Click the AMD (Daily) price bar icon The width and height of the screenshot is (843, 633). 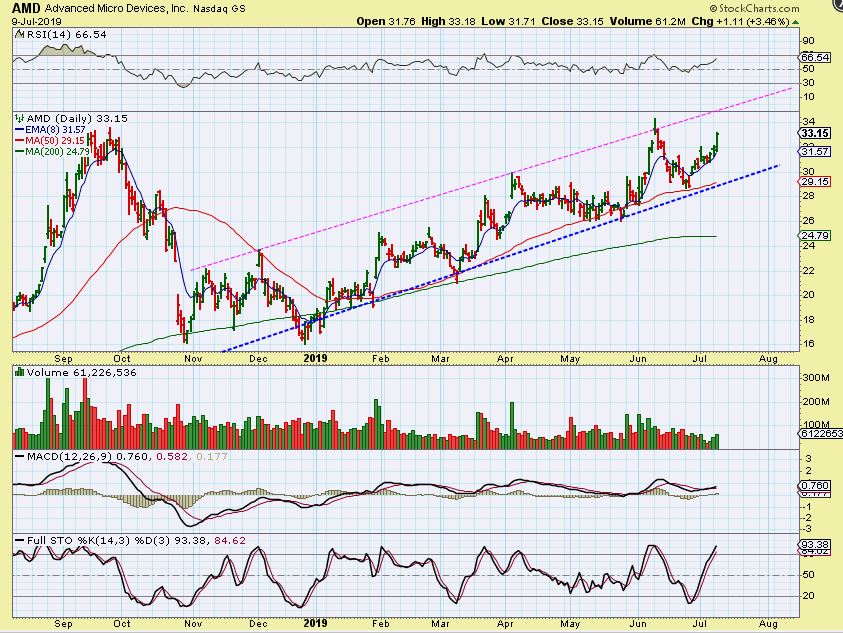coord(19,118)
